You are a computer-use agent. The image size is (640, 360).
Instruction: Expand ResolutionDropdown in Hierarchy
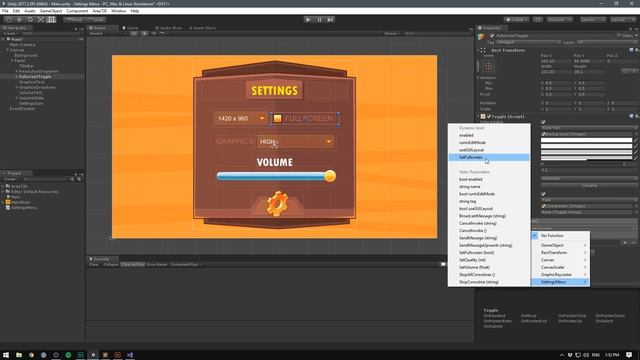(17, 71)
